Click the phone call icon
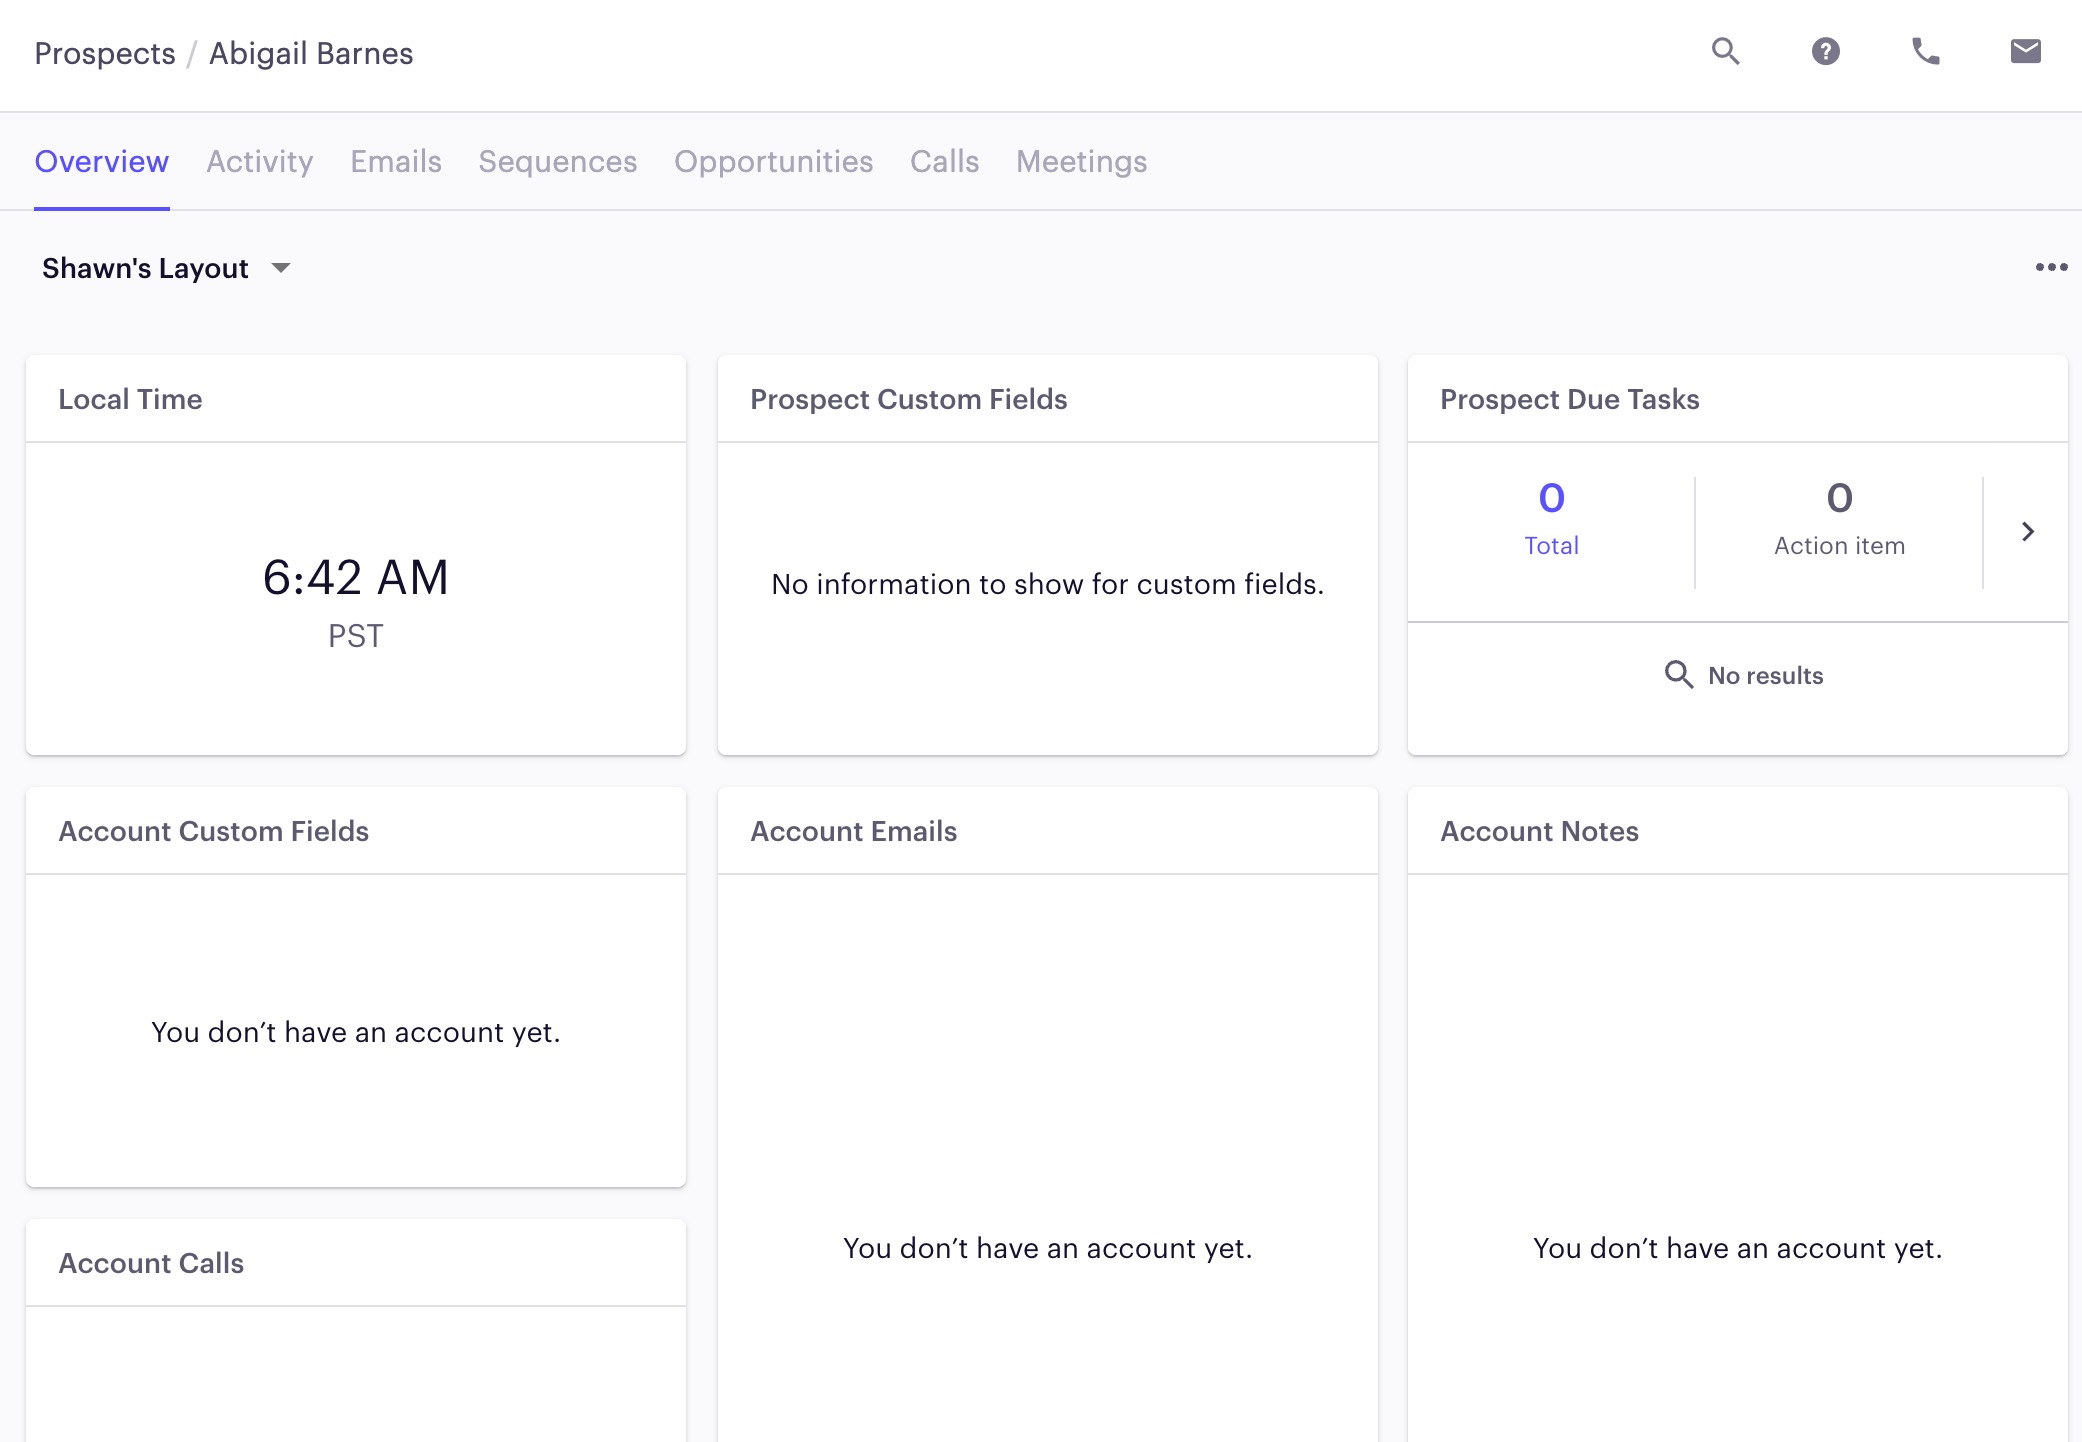 click(1925, 51)
